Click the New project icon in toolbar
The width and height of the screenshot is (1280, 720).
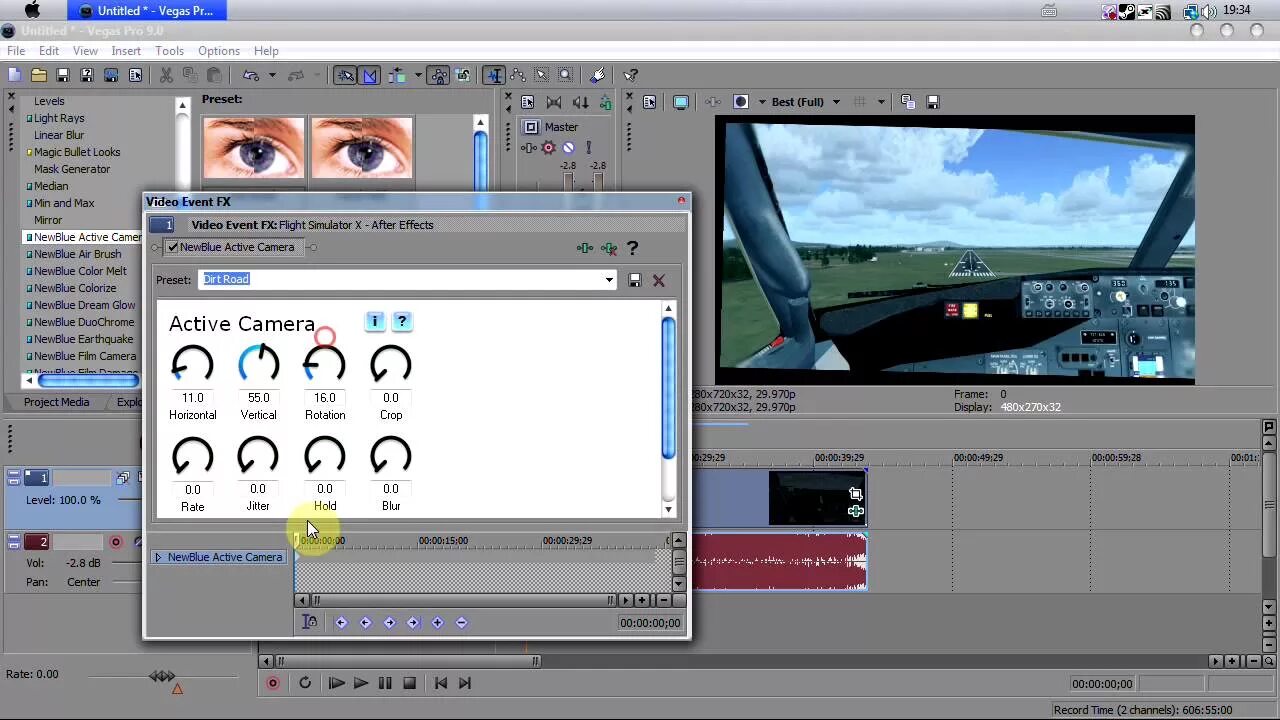click(14, 75)
